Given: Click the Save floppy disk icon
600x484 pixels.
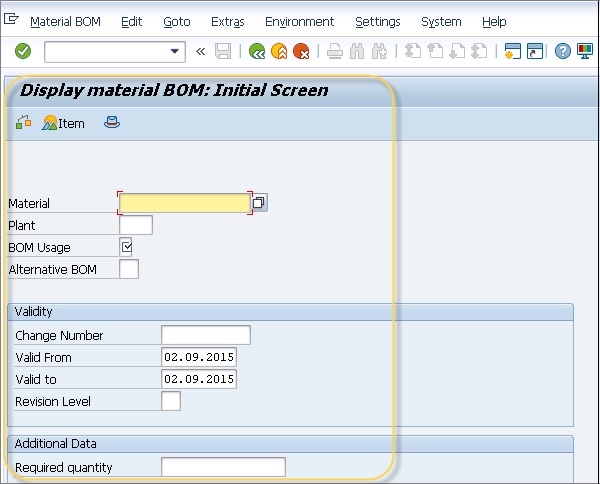Looking at the screenshot, I should [223, 51].
